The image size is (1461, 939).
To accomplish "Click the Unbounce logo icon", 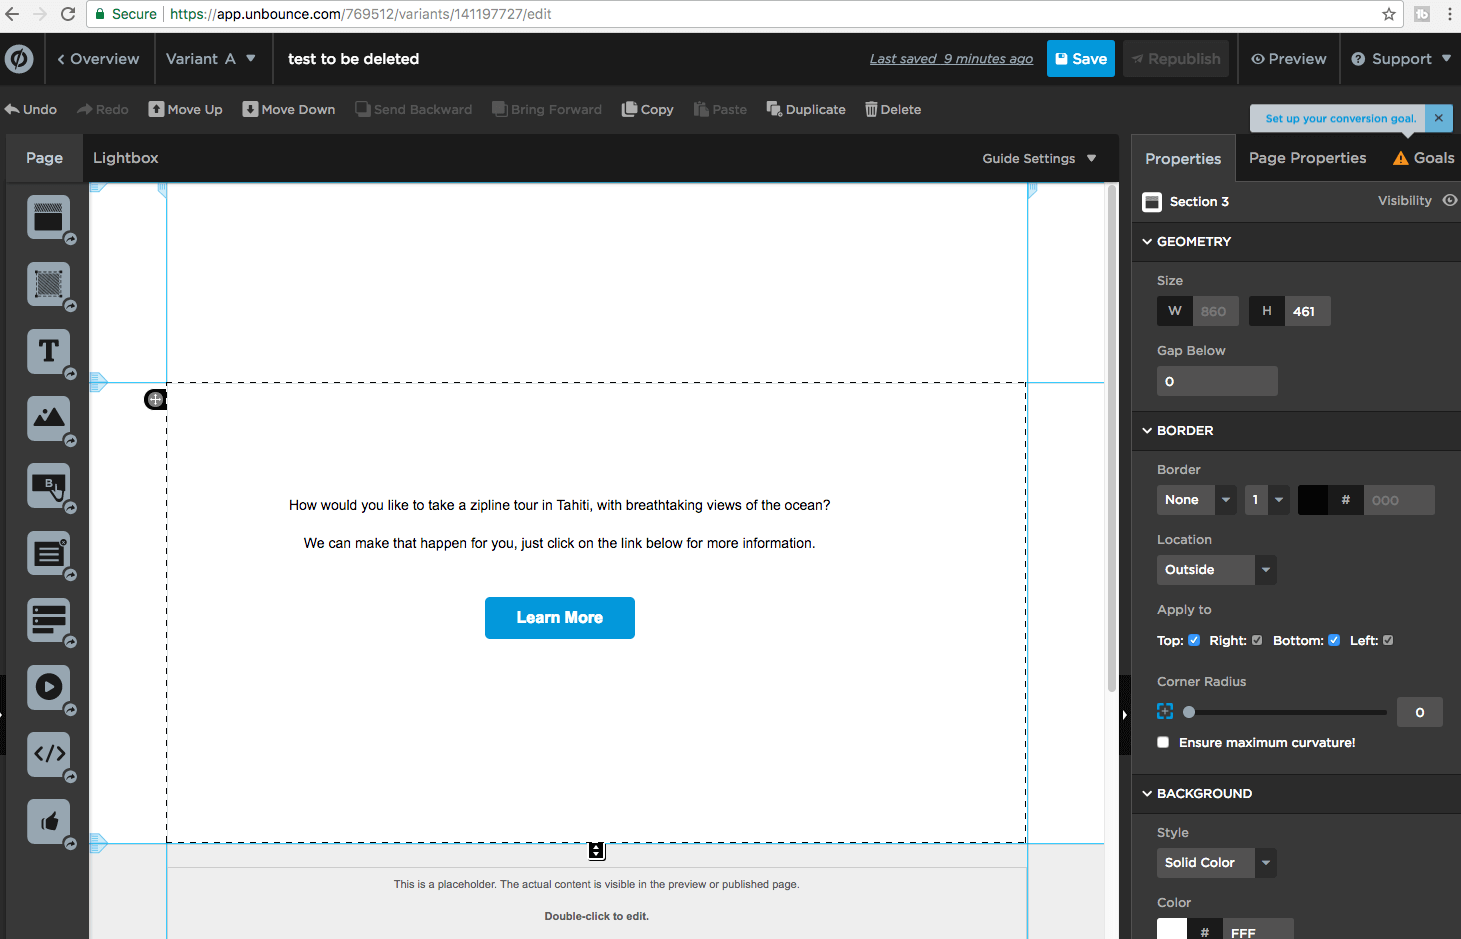I will click(x=19, y=59).
